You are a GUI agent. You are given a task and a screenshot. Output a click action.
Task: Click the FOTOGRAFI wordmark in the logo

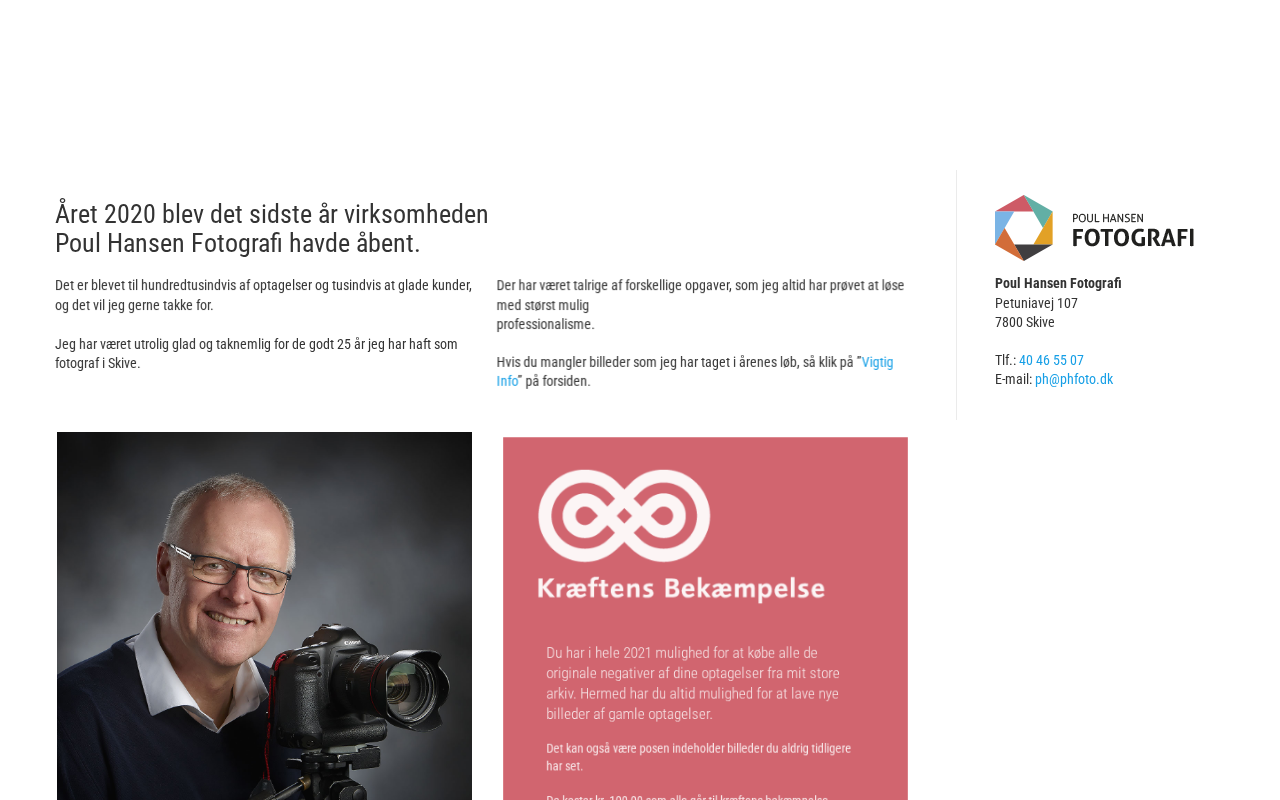[1133, 238]
